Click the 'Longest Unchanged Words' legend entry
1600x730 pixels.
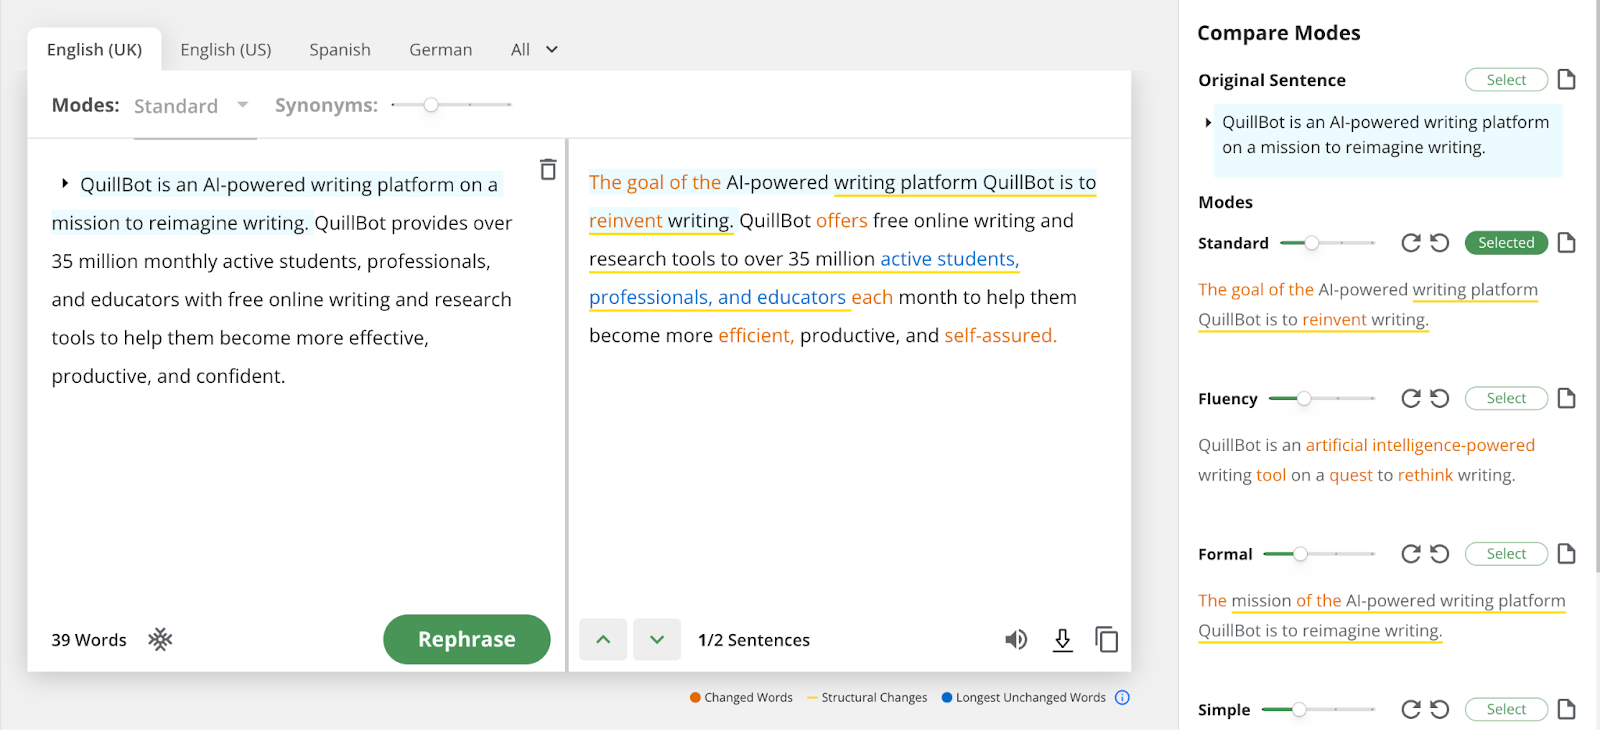coord(1024,697)
